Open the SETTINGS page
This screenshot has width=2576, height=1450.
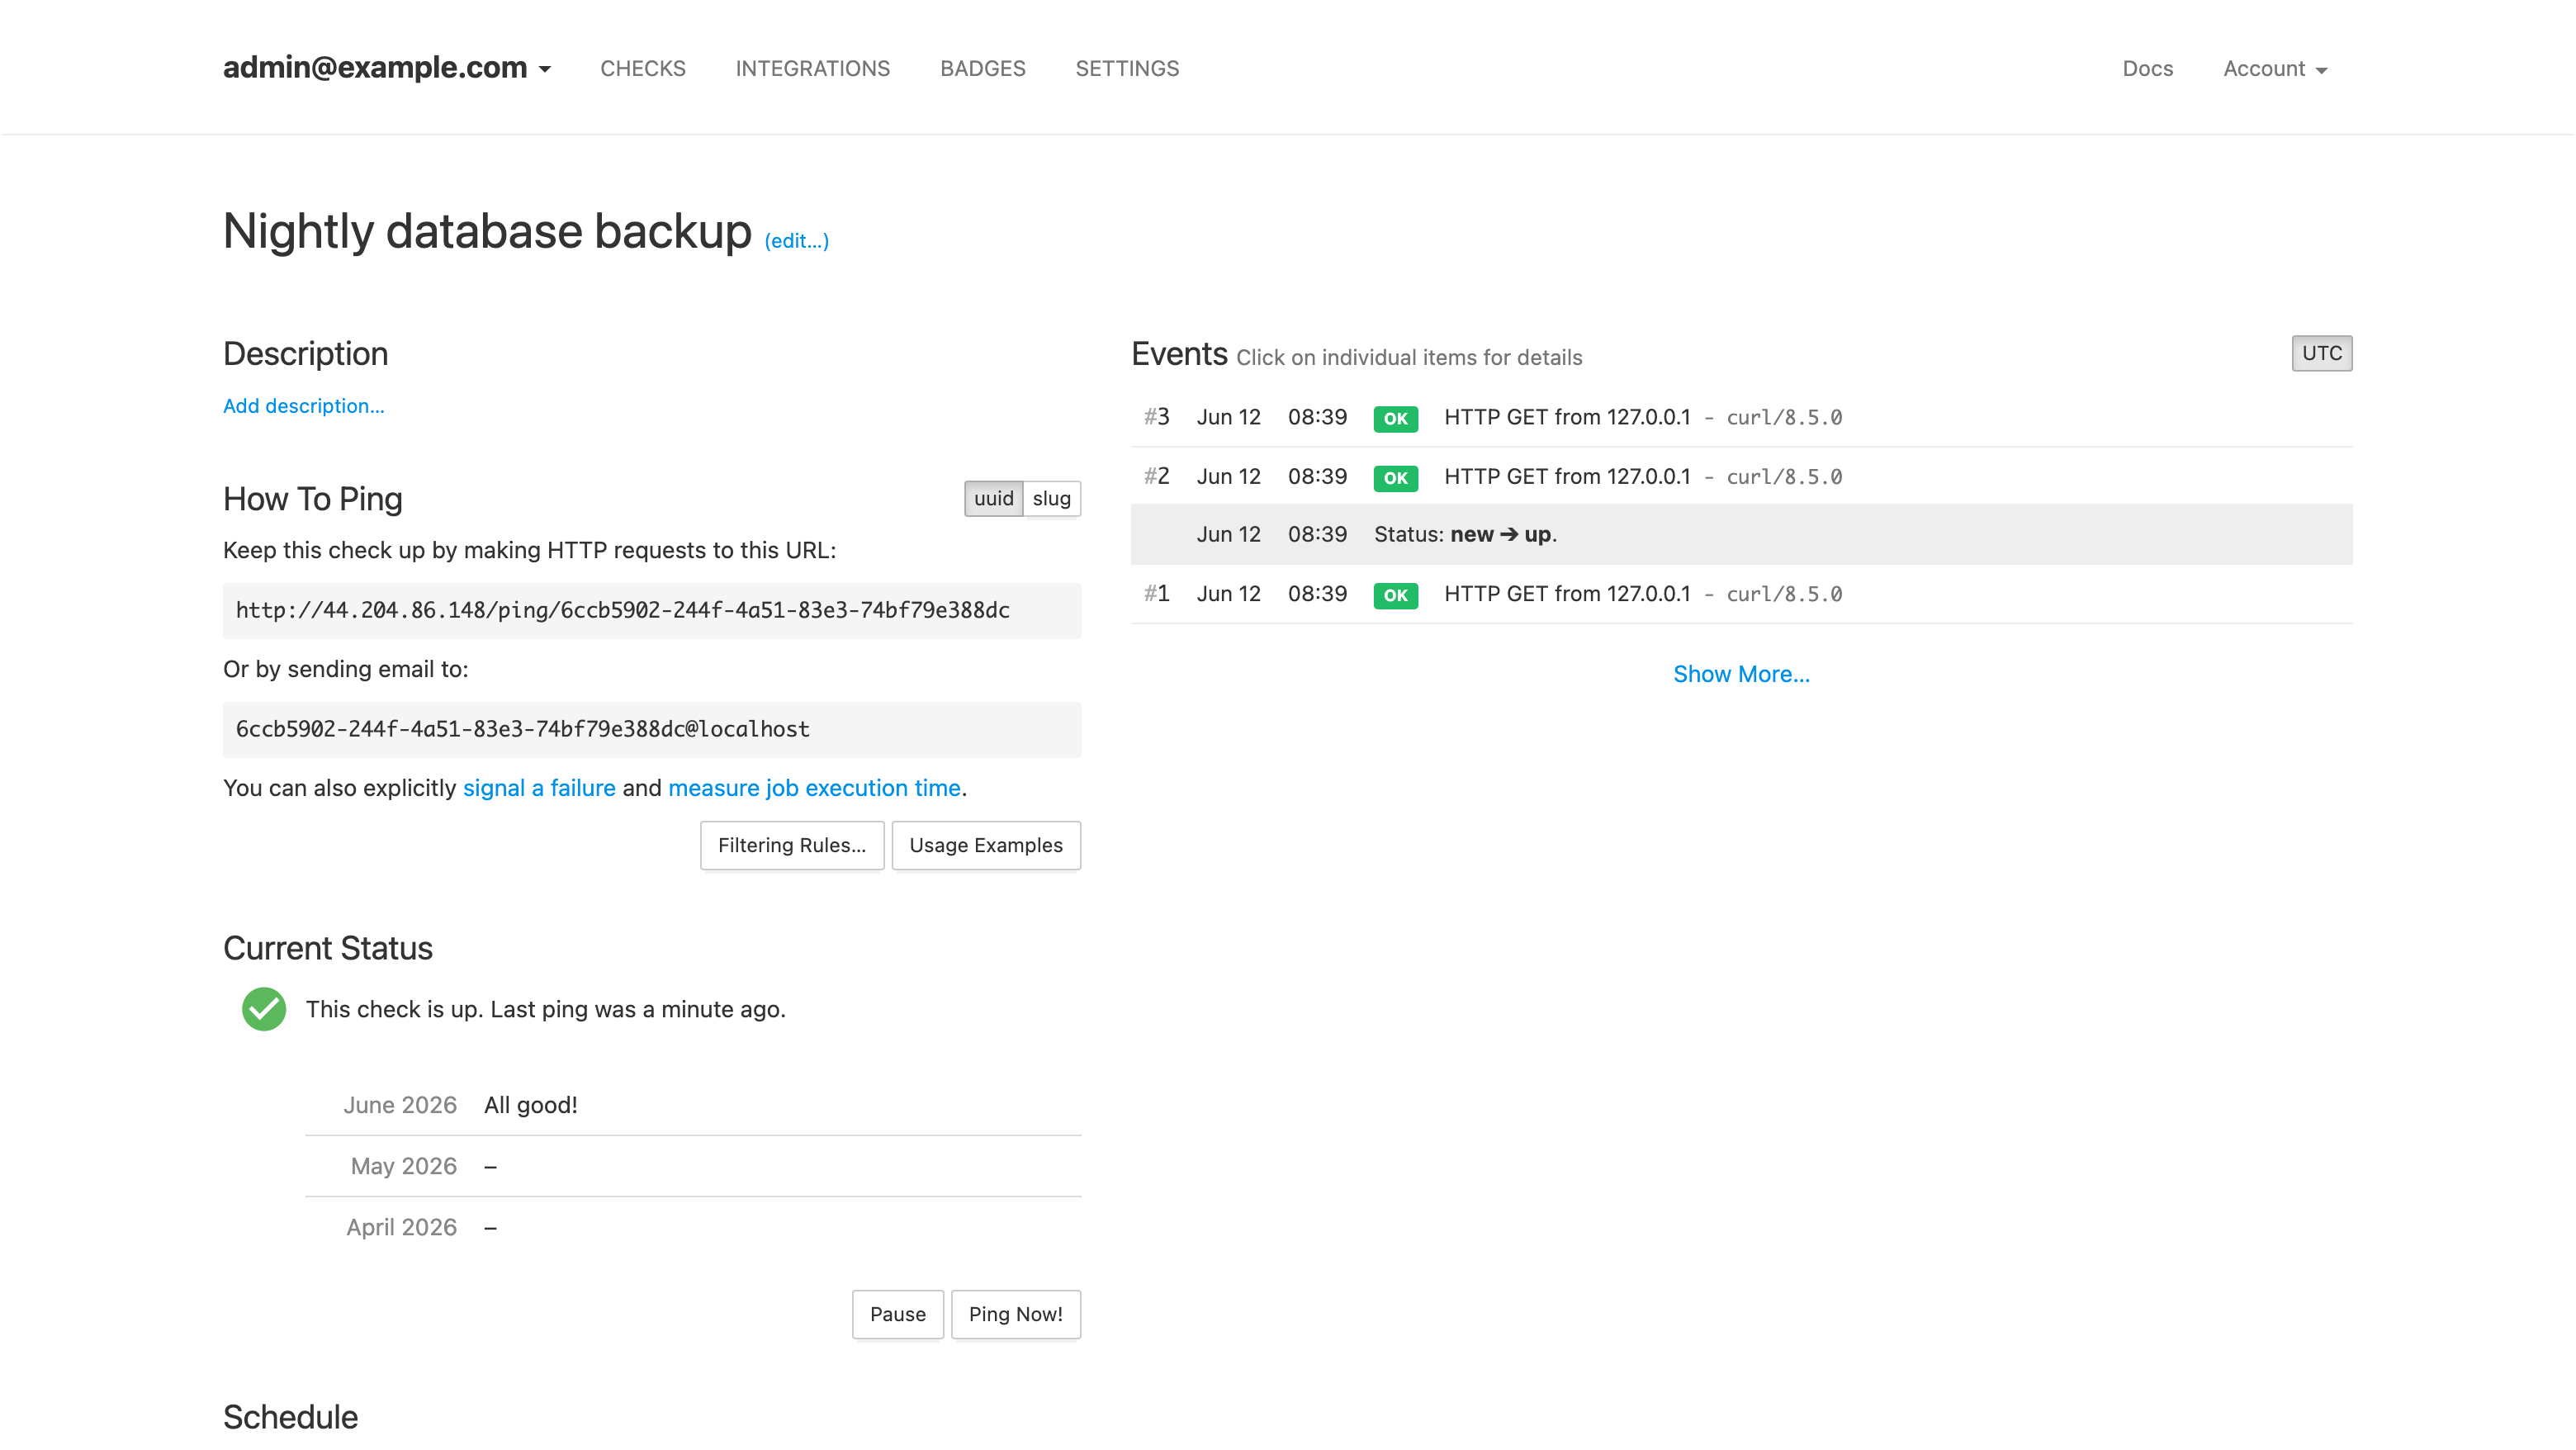(x=1127, y=68)
